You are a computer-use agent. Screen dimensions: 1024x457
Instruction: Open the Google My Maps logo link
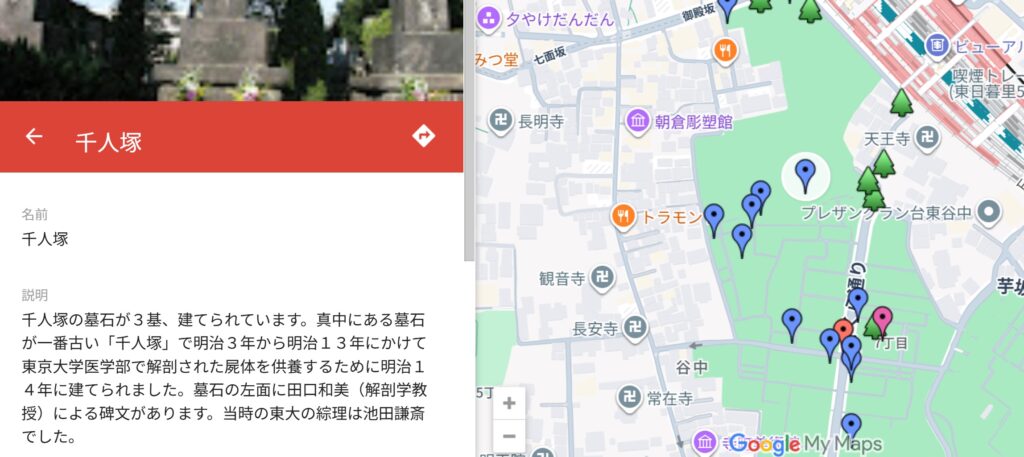point(805,443)
